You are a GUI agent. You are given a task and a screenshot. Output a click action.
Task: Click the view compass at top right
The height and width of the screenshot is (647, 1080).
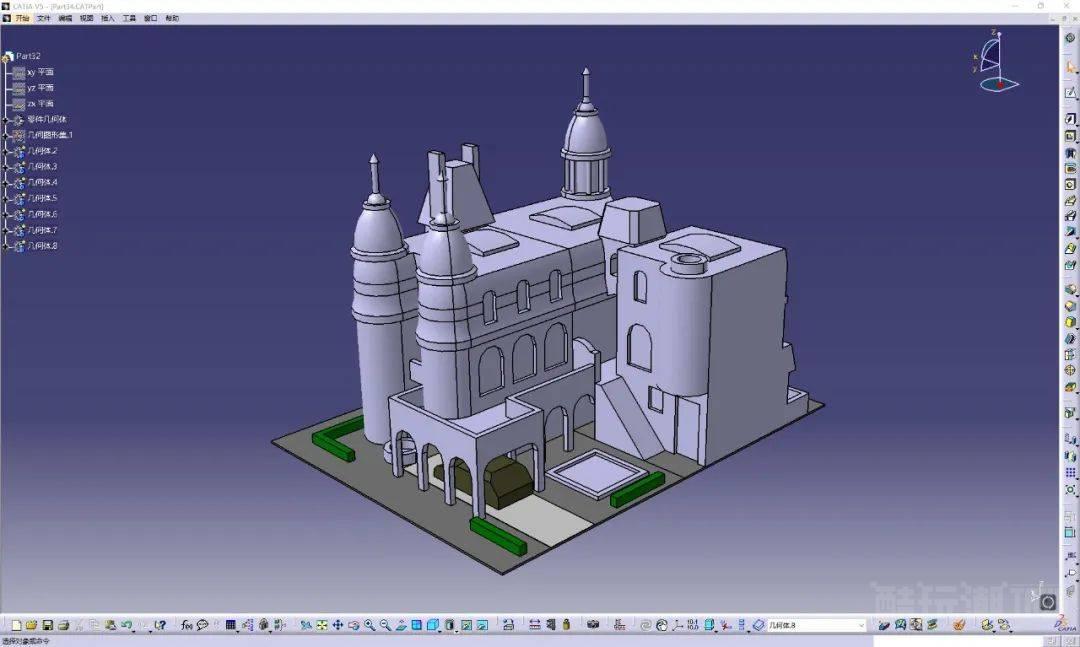click(x=996, y=62)
